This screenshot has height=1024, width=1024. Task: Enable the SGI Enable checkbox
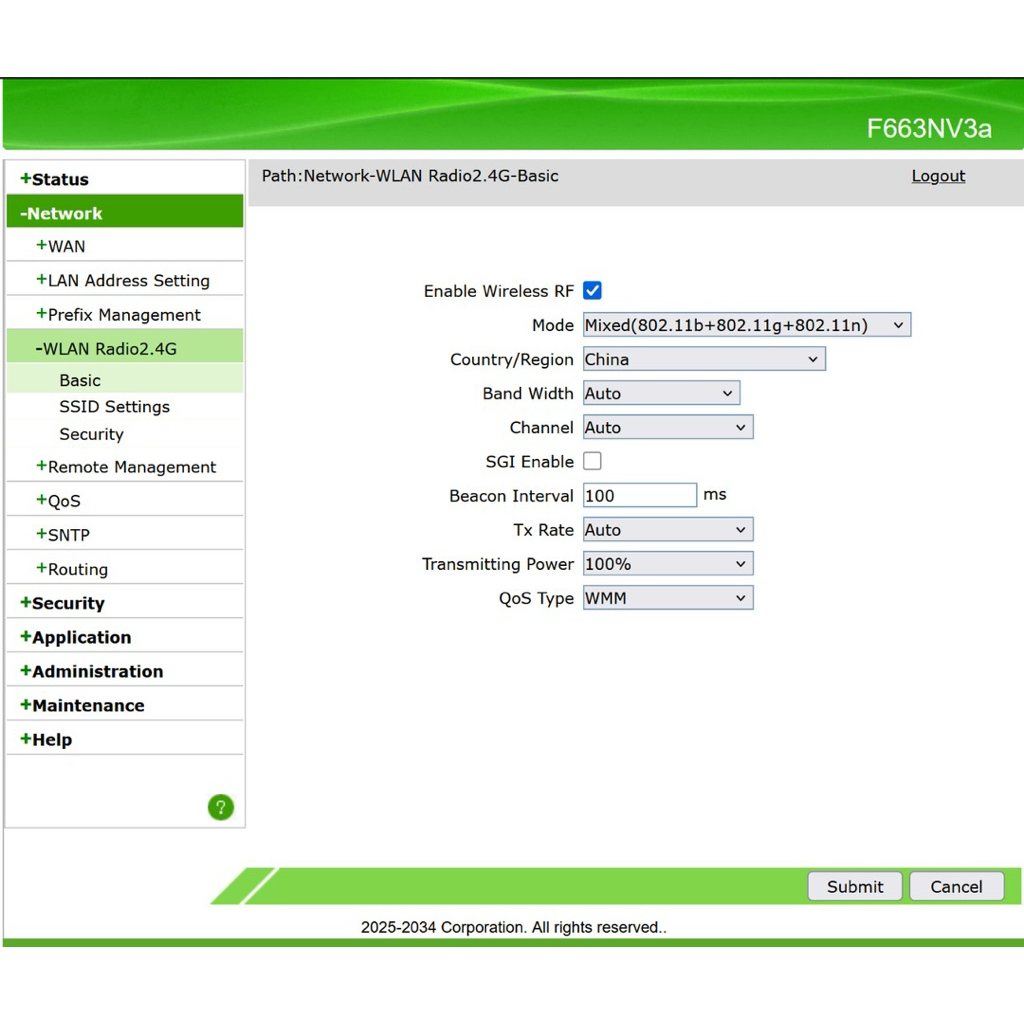tap(592, 461)
